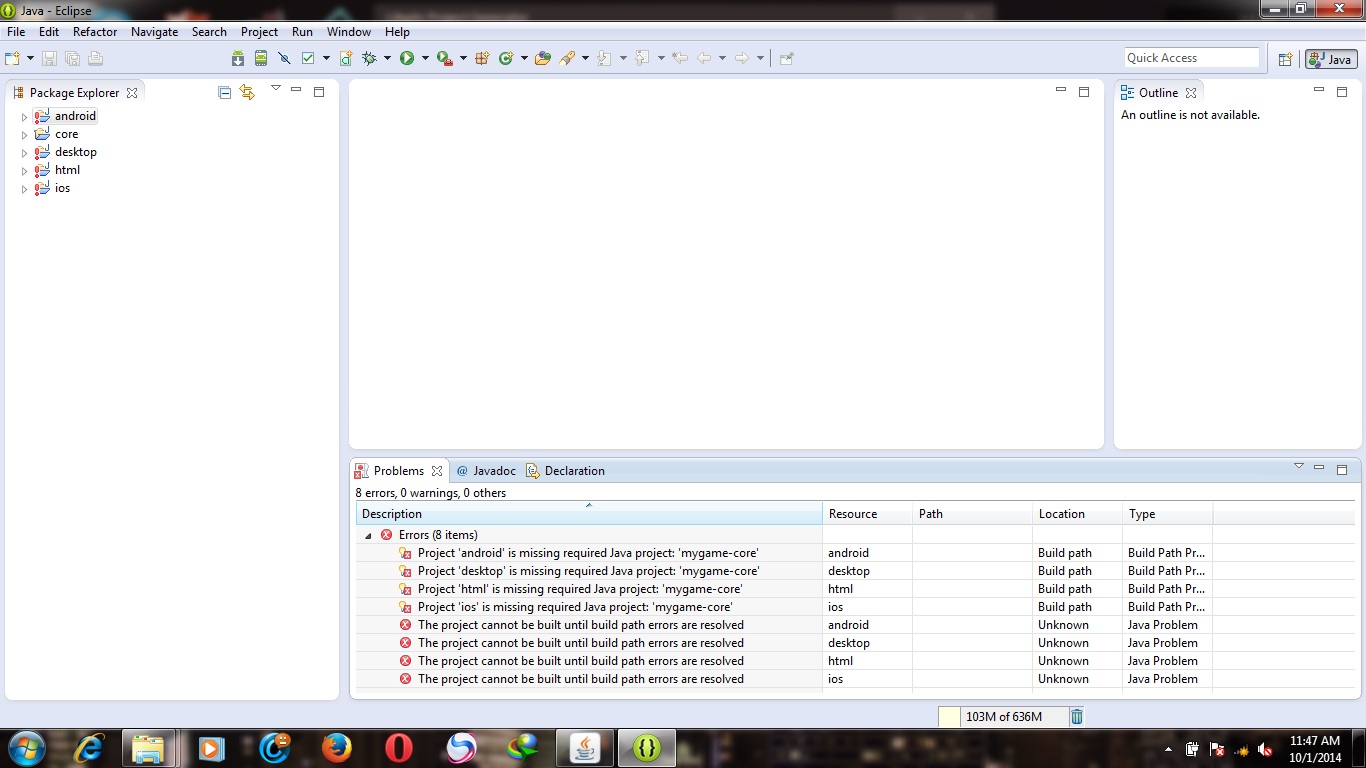The width and height of the screenshot is (1366, 768).
Task: Open Opera browser from taskbar
Action: [x=399, y=747]
